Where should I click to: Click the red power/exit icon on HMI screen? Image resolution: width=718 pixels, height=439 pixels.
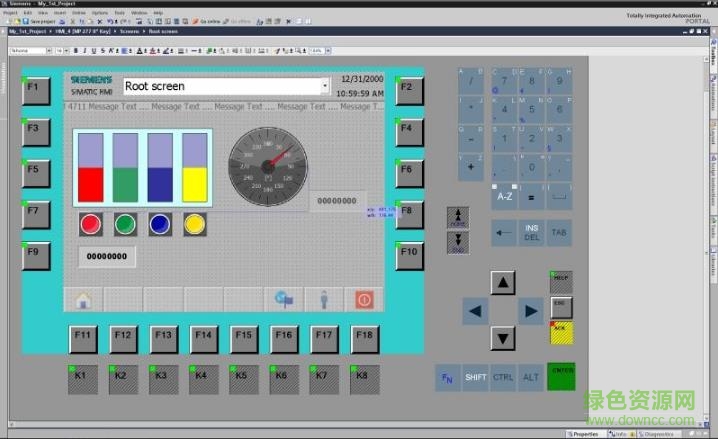click(x=364, y=299)
